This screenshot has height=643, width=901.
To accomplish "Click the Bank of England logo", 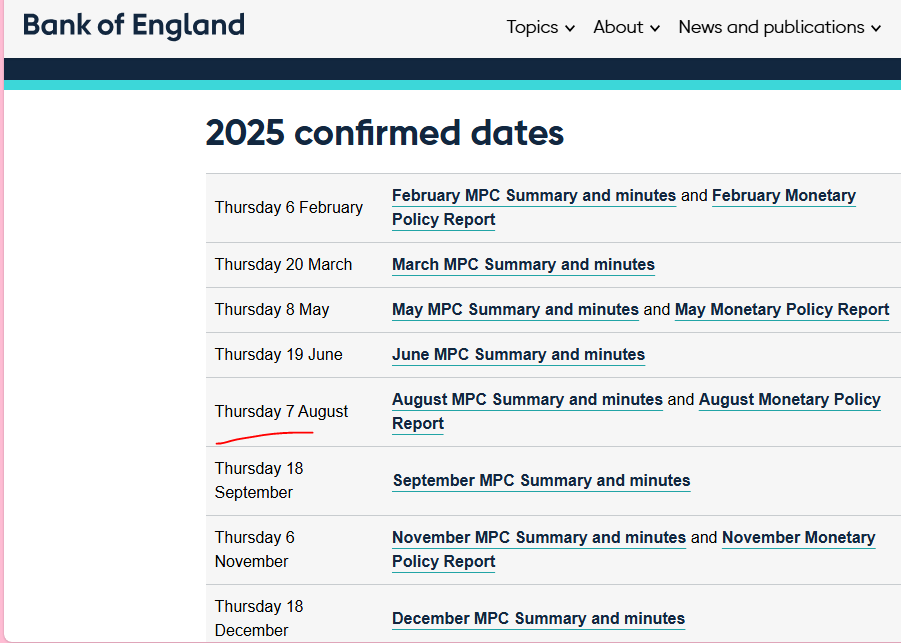I will pyautogui.click(x=134, y=25).
